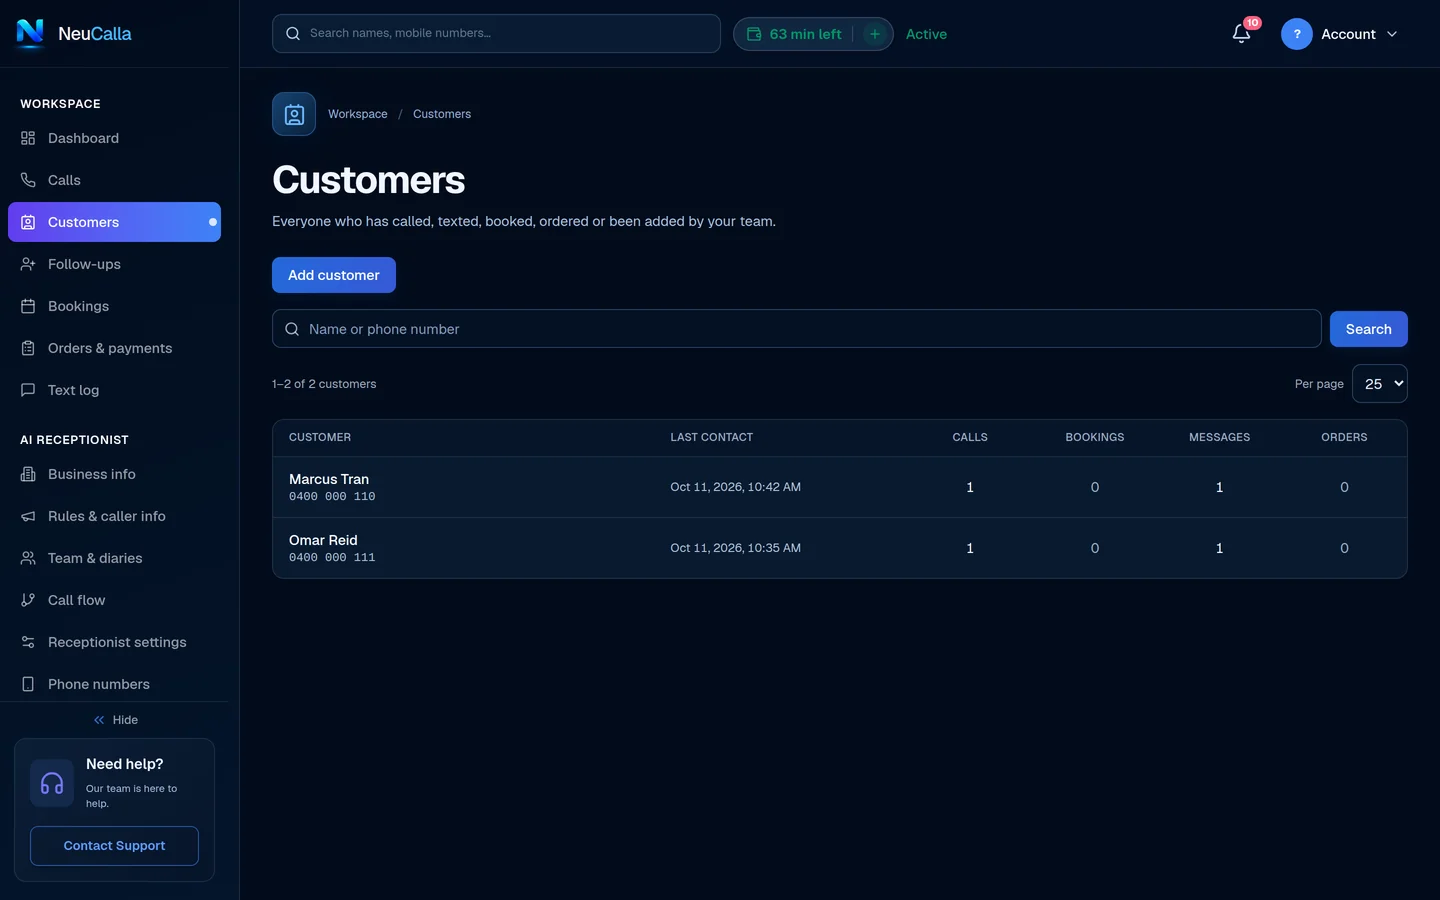
Task: Click the customers breadcrumb badge icon
Action: (294, 114)
